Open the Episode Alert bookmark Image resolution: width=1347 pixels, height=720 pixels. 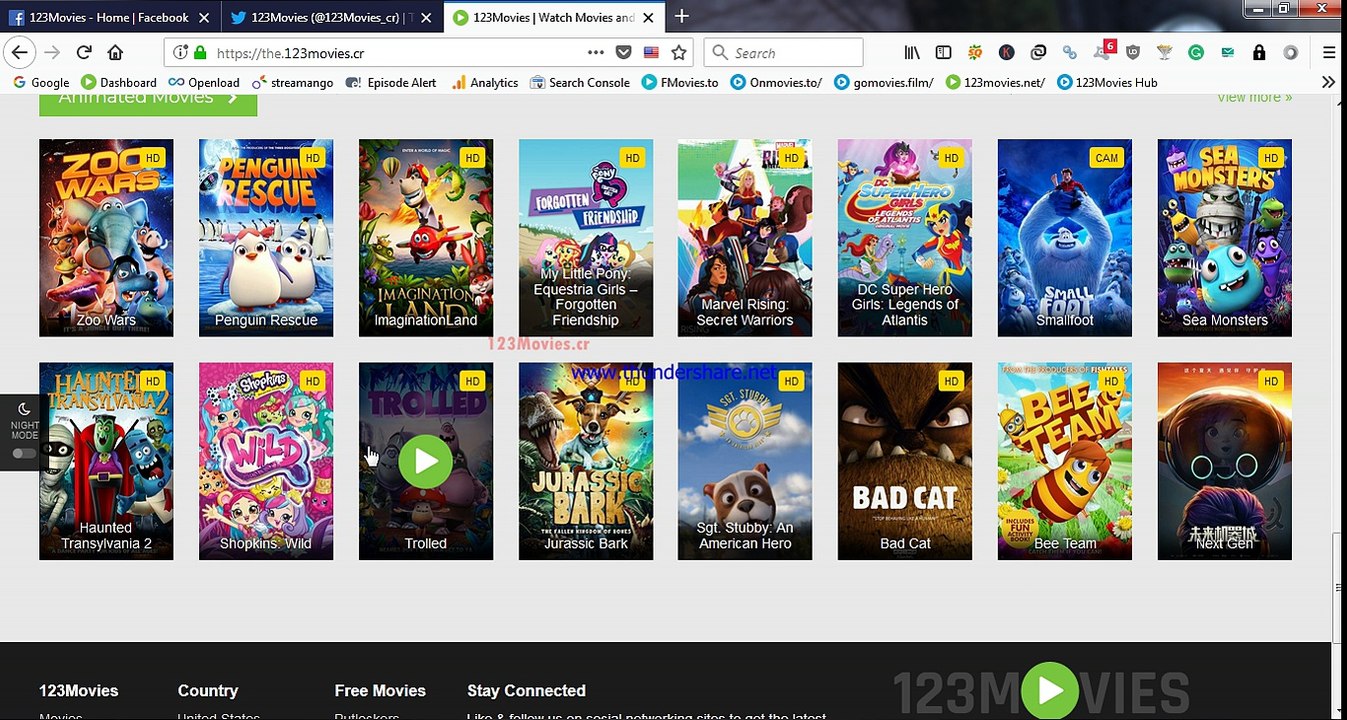click(391, 82)
